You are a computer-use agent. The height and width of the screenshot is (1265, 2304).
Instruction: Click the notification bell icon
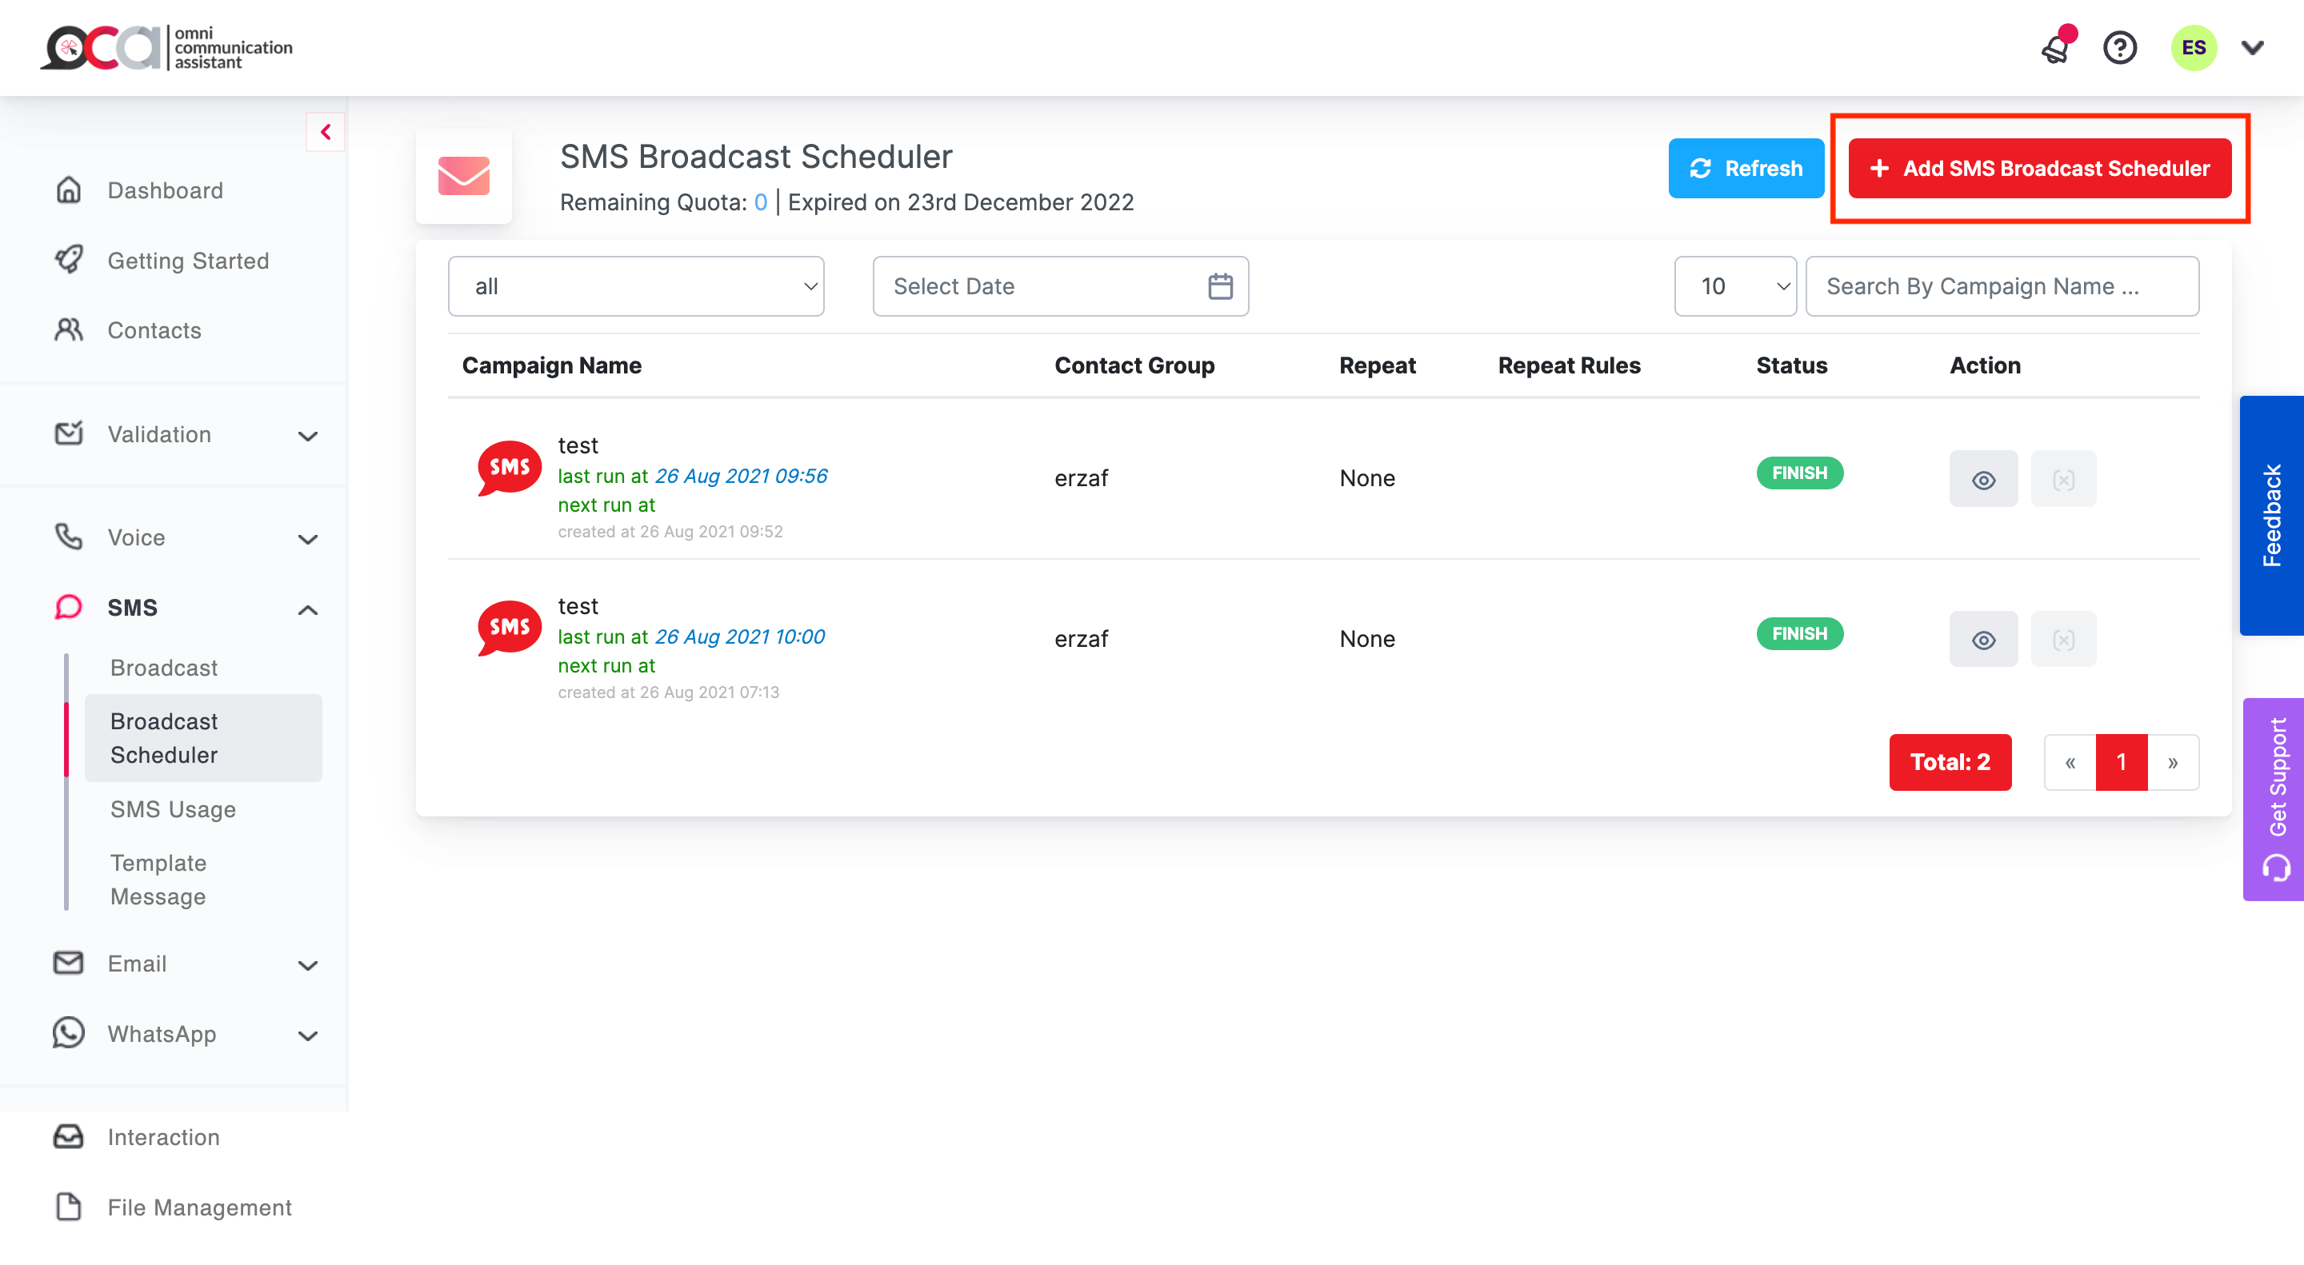[x=2056, y=47]
